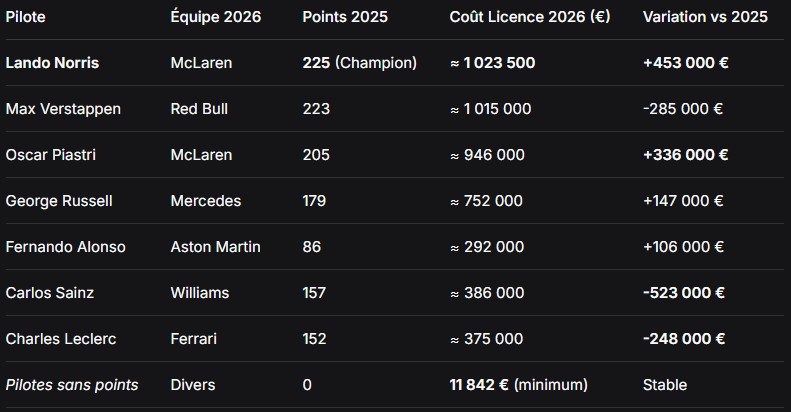Select the George Russell row name
The height and width of the screenshot is (412, 791).
[x=59, y=201]
